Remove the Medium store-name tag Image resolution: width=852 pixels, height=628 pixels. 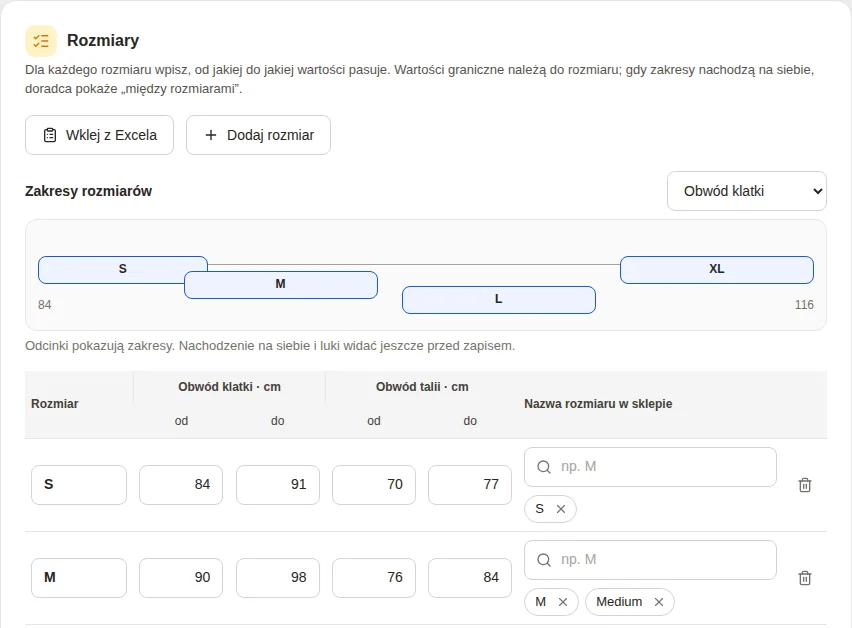point(659,602)
